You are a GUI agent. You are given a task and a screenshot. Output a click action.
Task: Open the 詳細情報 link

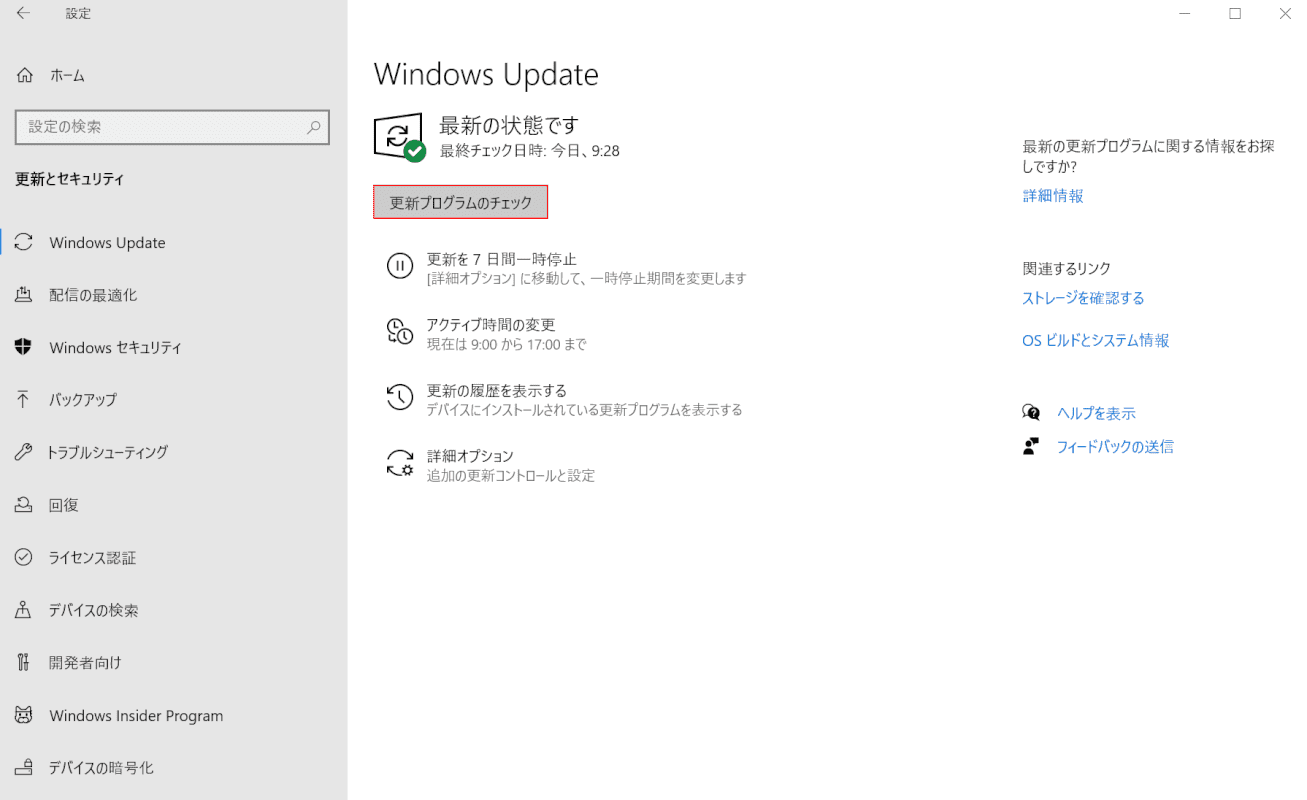[x=1053, y=196]
